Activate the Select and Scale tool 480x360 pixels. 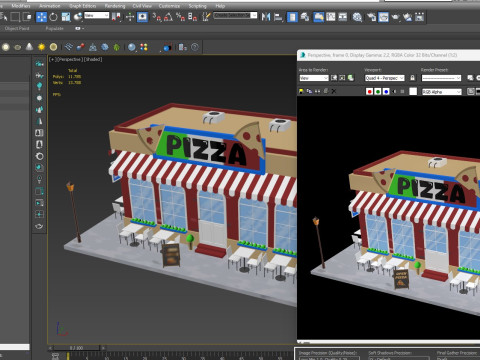coord(66,17)
